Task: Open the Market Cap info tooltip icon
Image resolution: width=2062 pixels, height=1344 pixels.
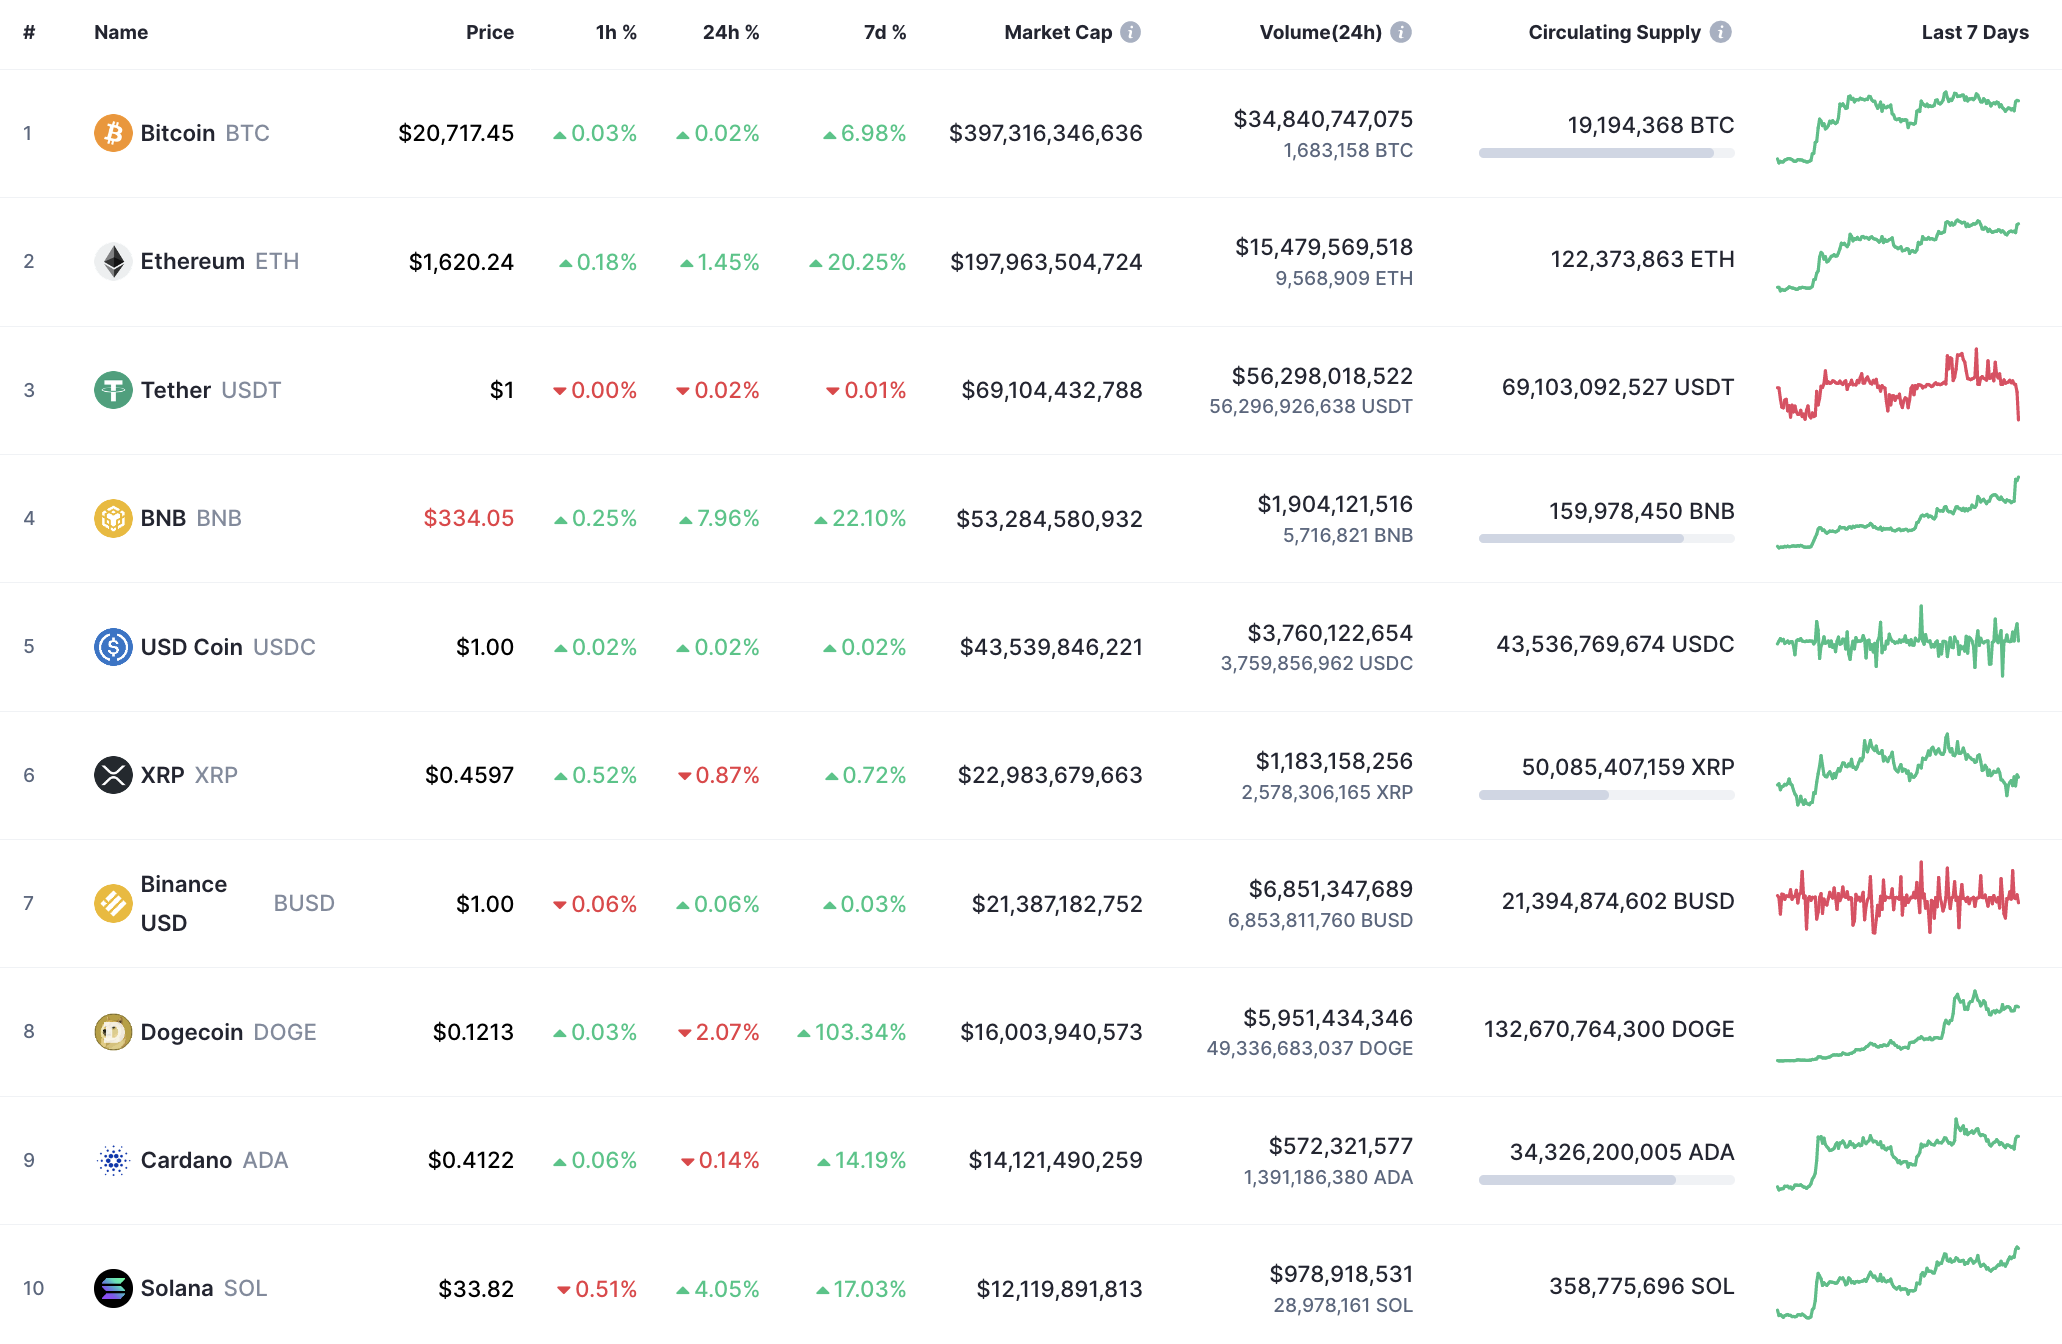Action: coord(1130,31)
